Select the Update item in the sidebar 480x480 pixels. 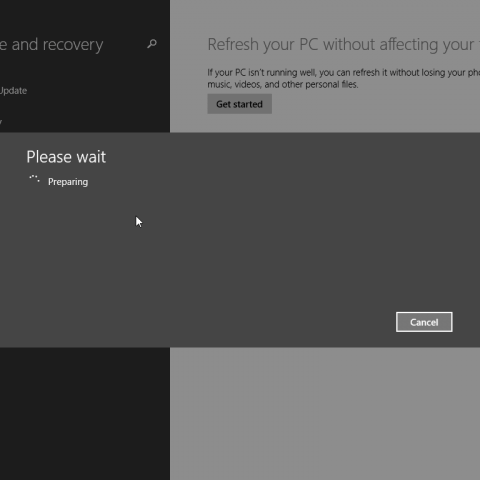[x=13, y=91]
